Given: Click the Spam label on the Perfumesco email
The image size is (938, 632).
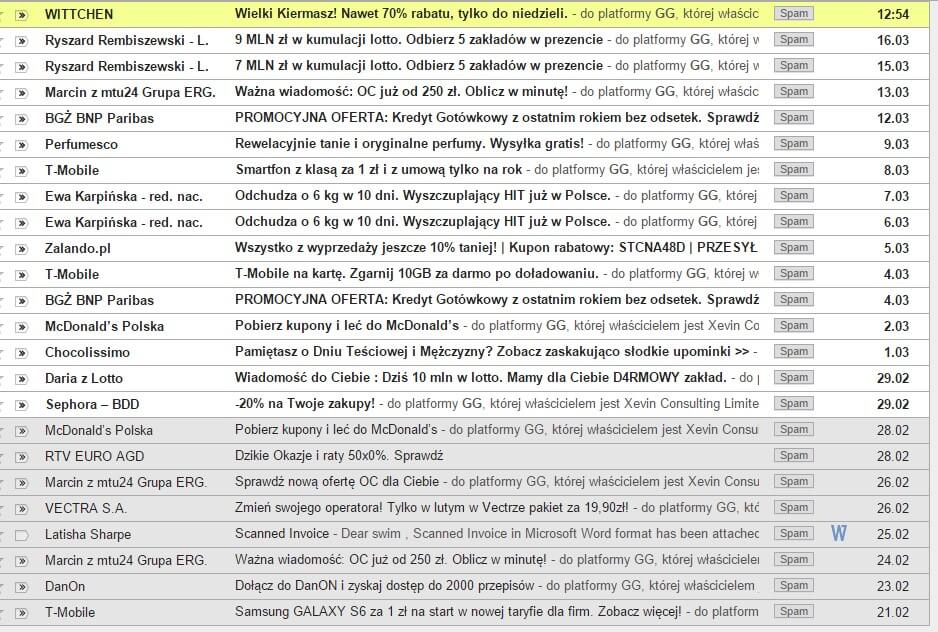Looking at the screenshot, I should [x=794, y=143].
